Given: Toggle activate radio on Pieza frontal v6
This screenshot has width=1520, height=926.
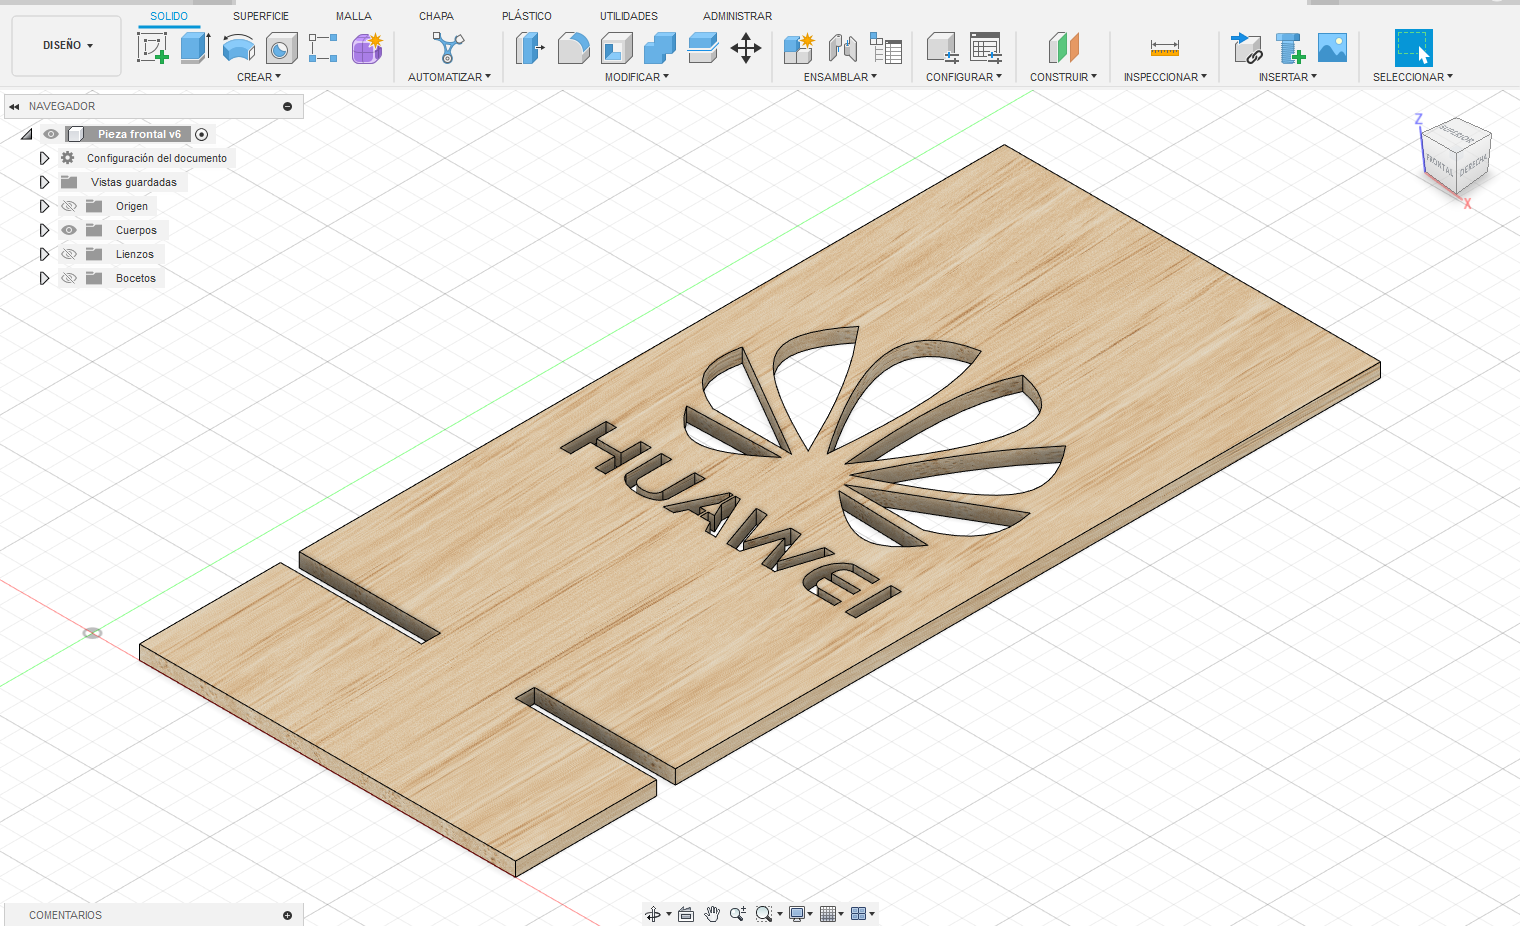Looking at the screenshot, I should tap(202, 134).
